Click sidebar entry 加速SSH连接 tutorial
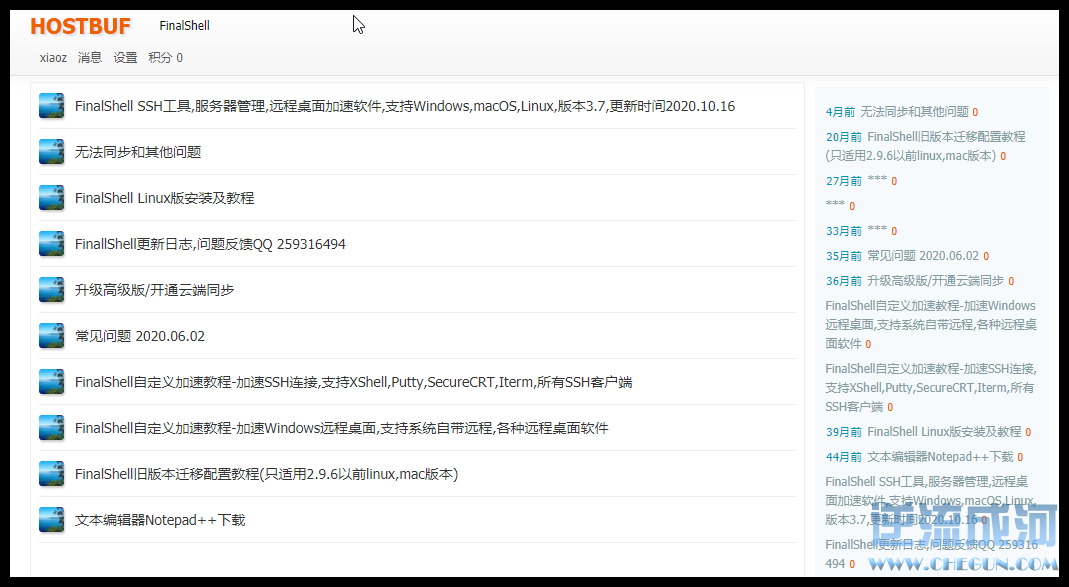This screenshot has width=1069, height=587. pyautogui.click(x=931, y=387)
